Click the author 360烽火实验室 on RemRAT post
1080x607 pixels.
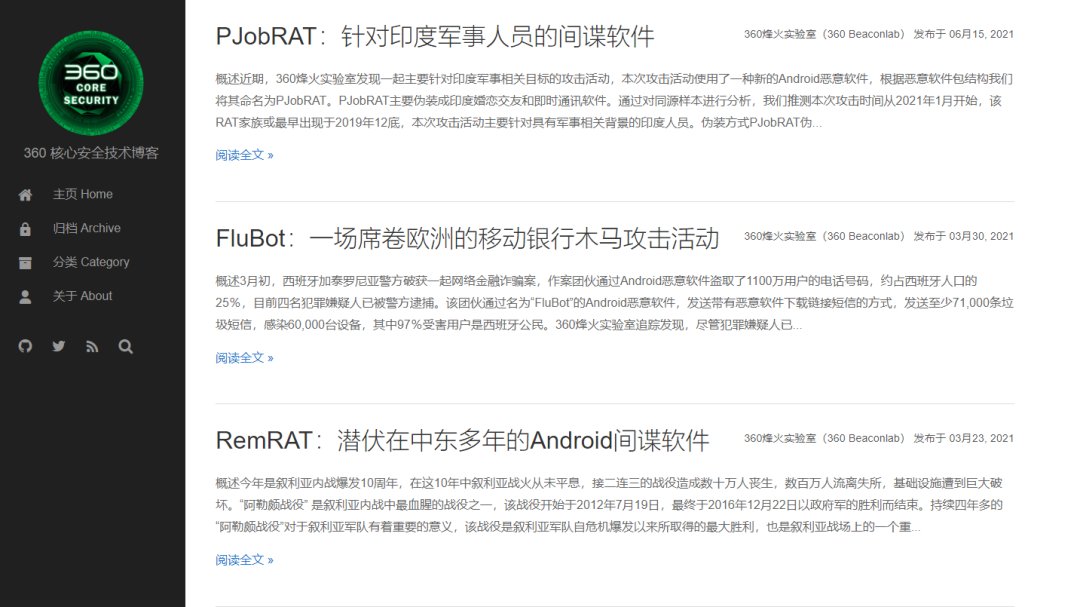click(x=824, y=438)
